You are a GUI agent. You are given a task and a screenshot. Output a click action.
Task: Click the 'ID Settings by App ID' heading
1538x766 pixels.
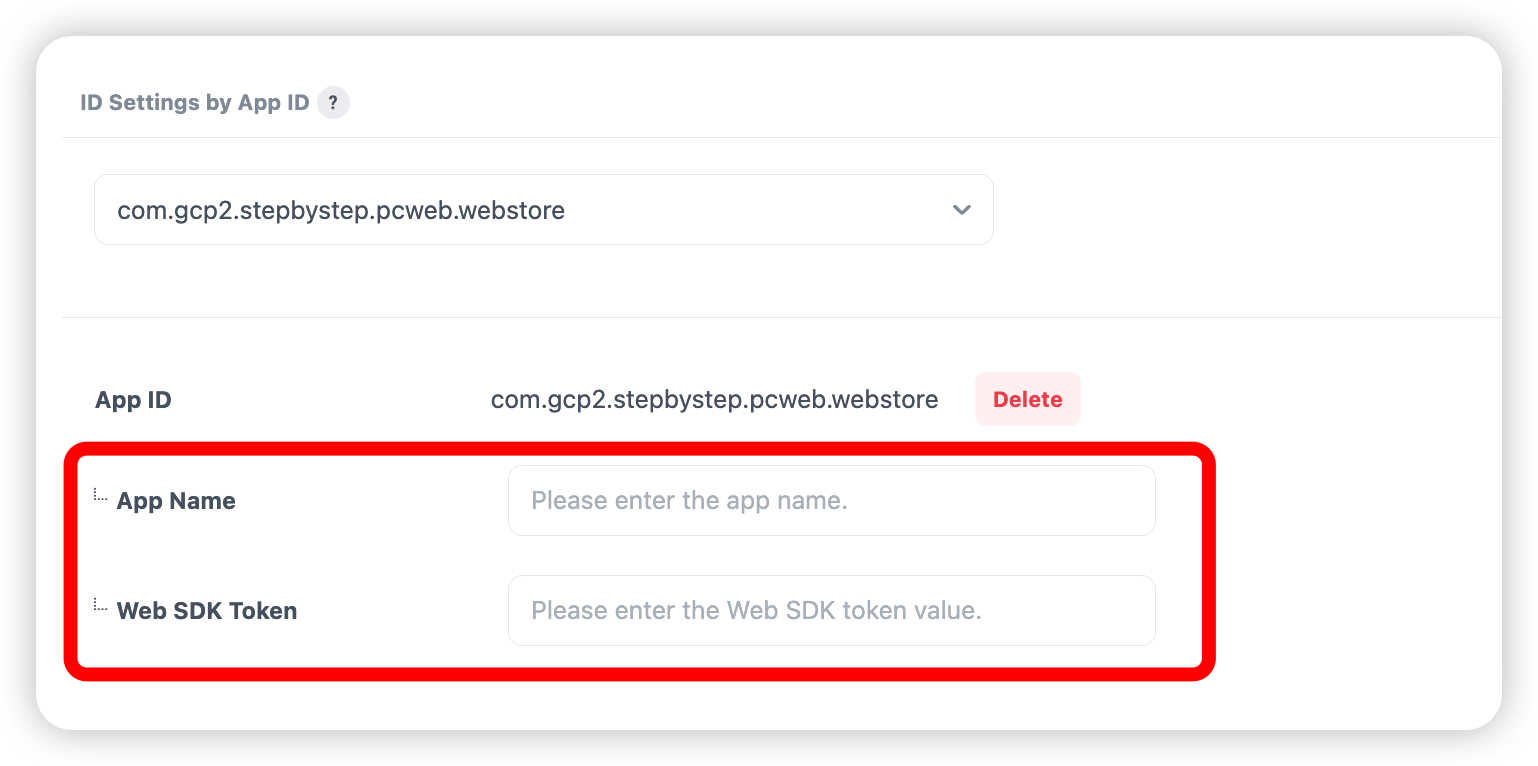pos(195,103)
